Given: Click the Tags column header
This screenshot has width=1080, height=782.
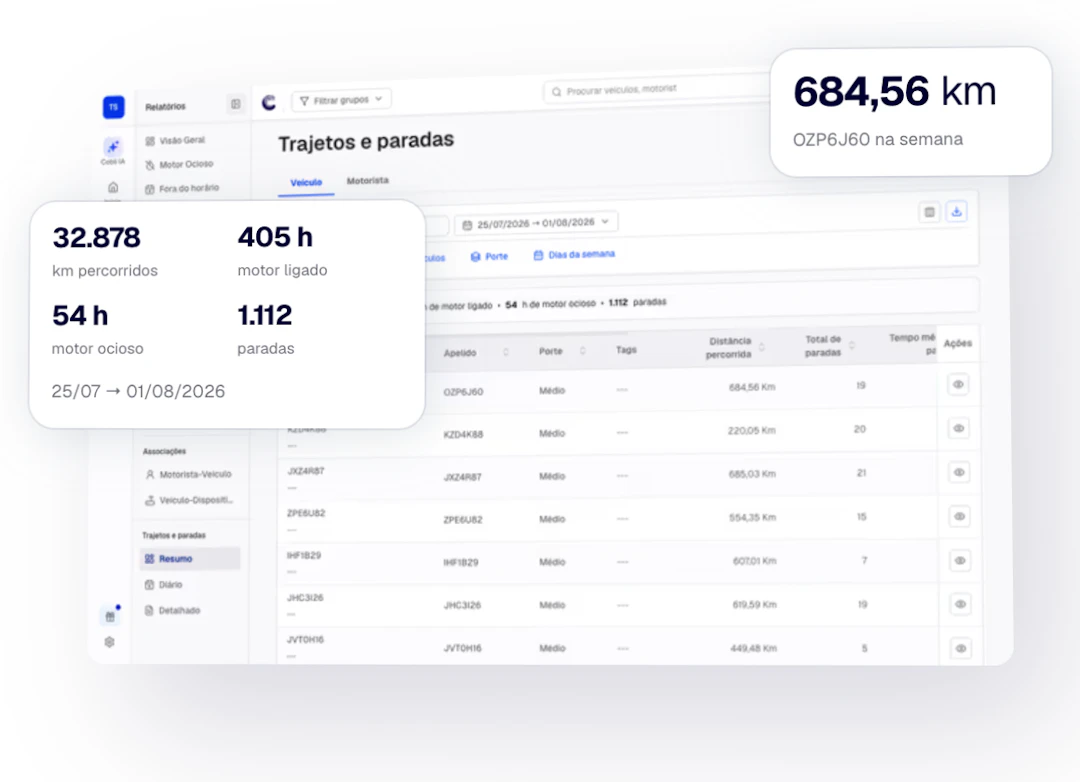Looking at the screenshot, I should (x=626, y=350).
